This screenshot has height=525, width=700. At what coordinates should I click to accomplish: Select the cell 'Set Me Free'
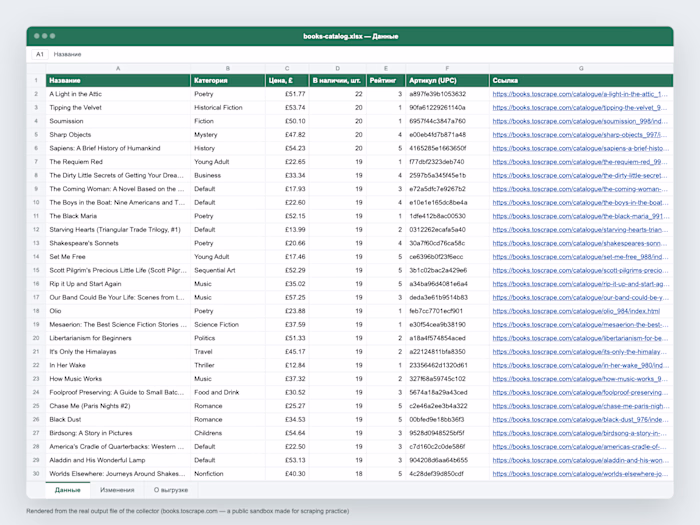tap(118, 257)
